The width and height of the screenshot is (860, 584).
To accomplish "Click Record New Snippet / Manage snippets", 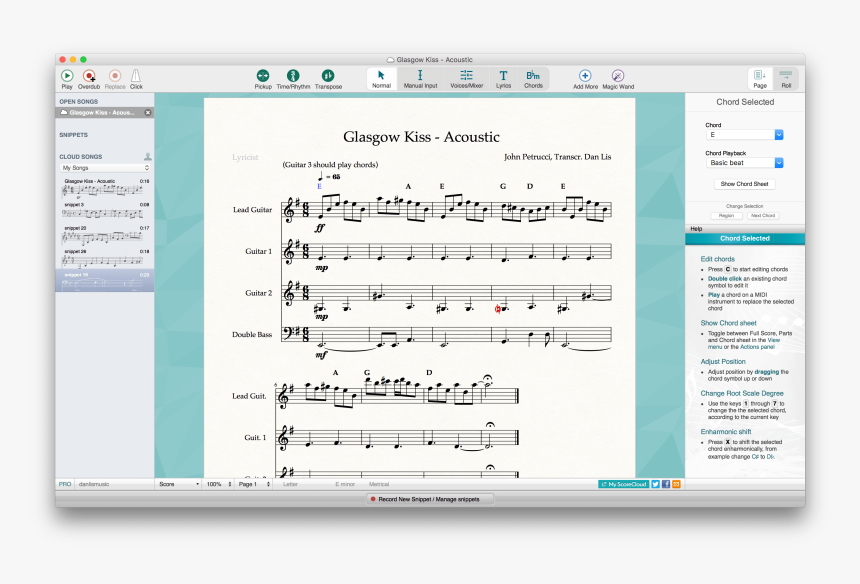I will point(430,499).
